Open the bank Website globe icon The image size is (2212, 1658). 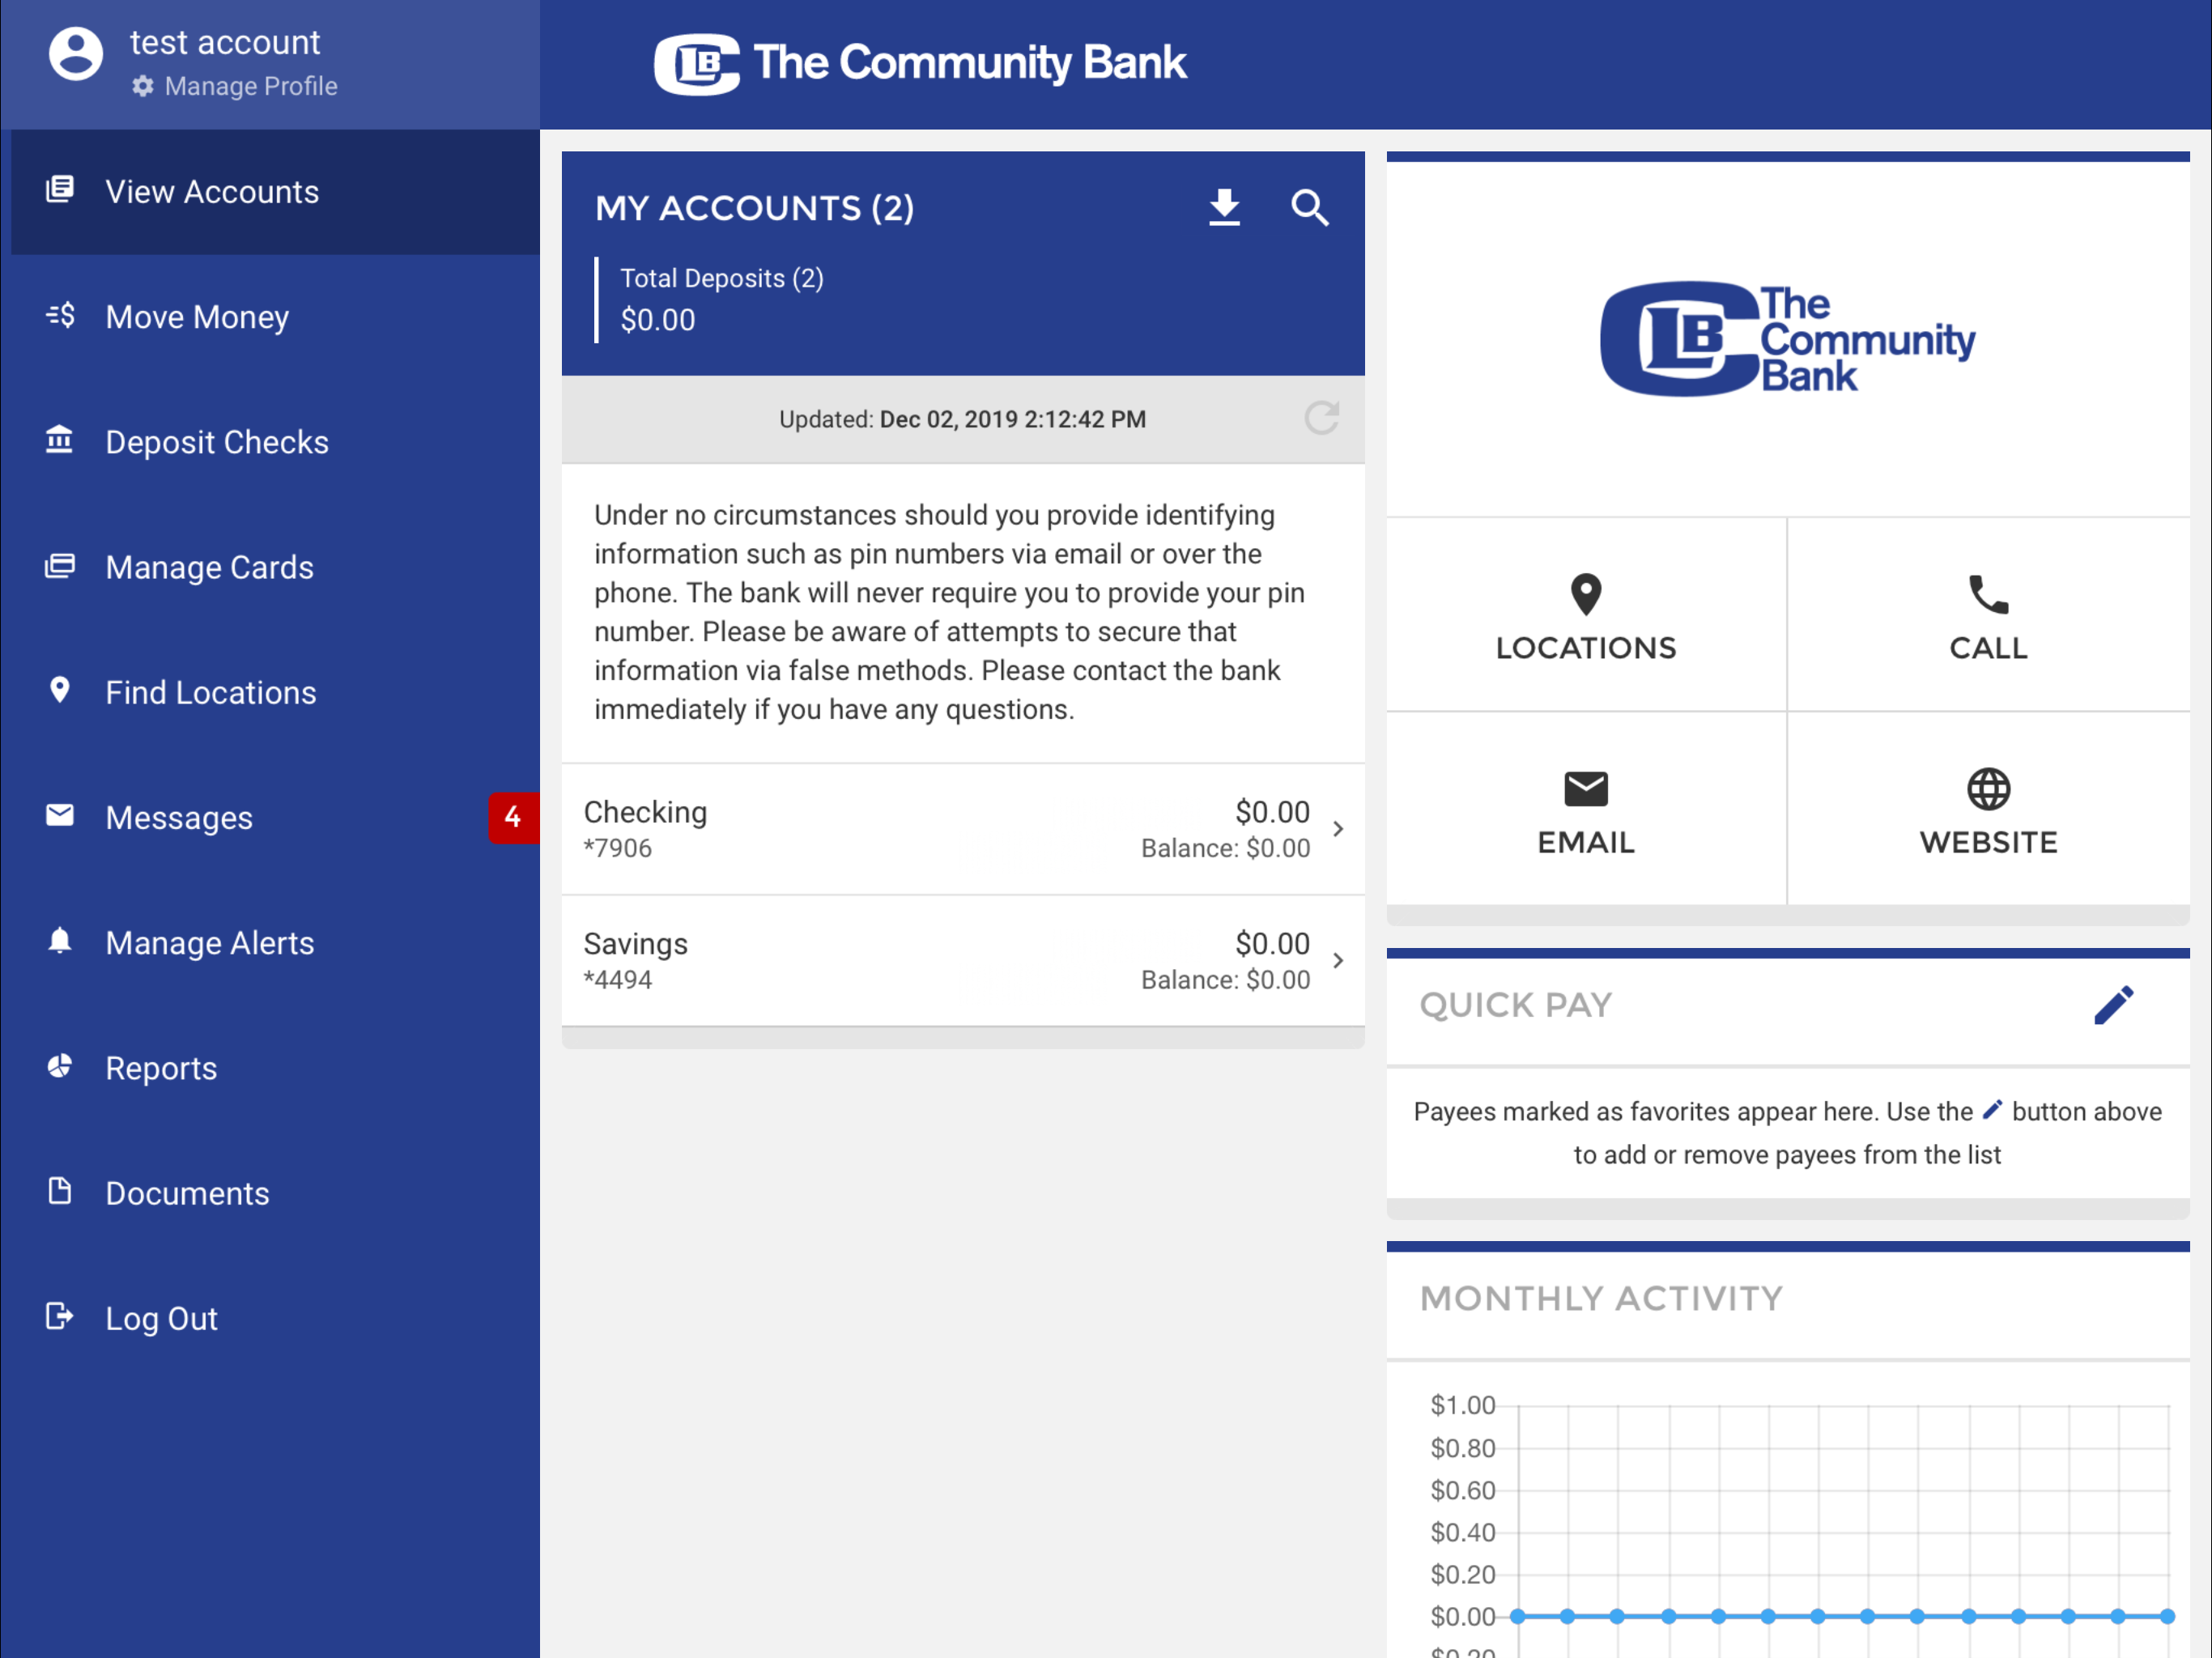click(x=1987, y=789)
